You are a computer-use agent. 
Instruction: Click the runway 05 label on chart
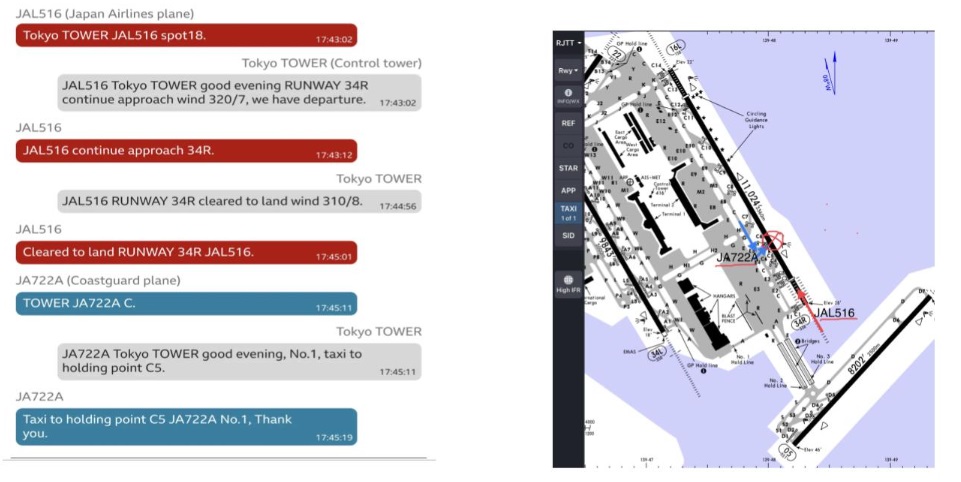pyautogui.click(x=788, y=453)
